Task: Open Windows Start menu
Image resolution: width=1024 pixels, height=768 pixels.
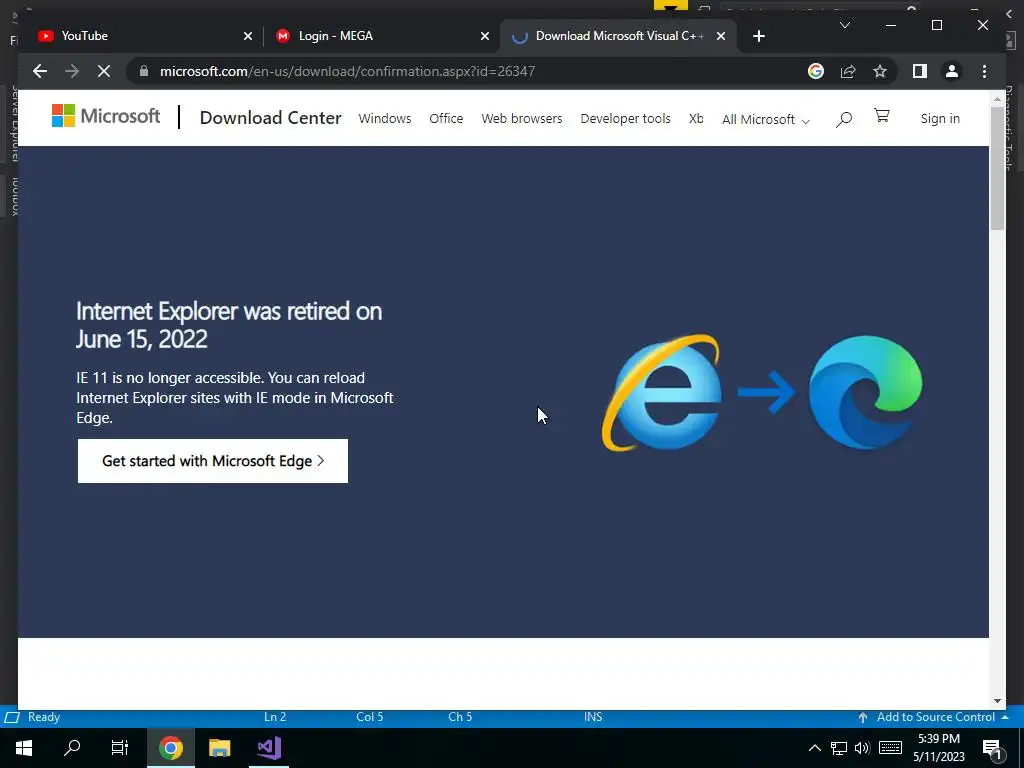Action: [x=24, y=748]
